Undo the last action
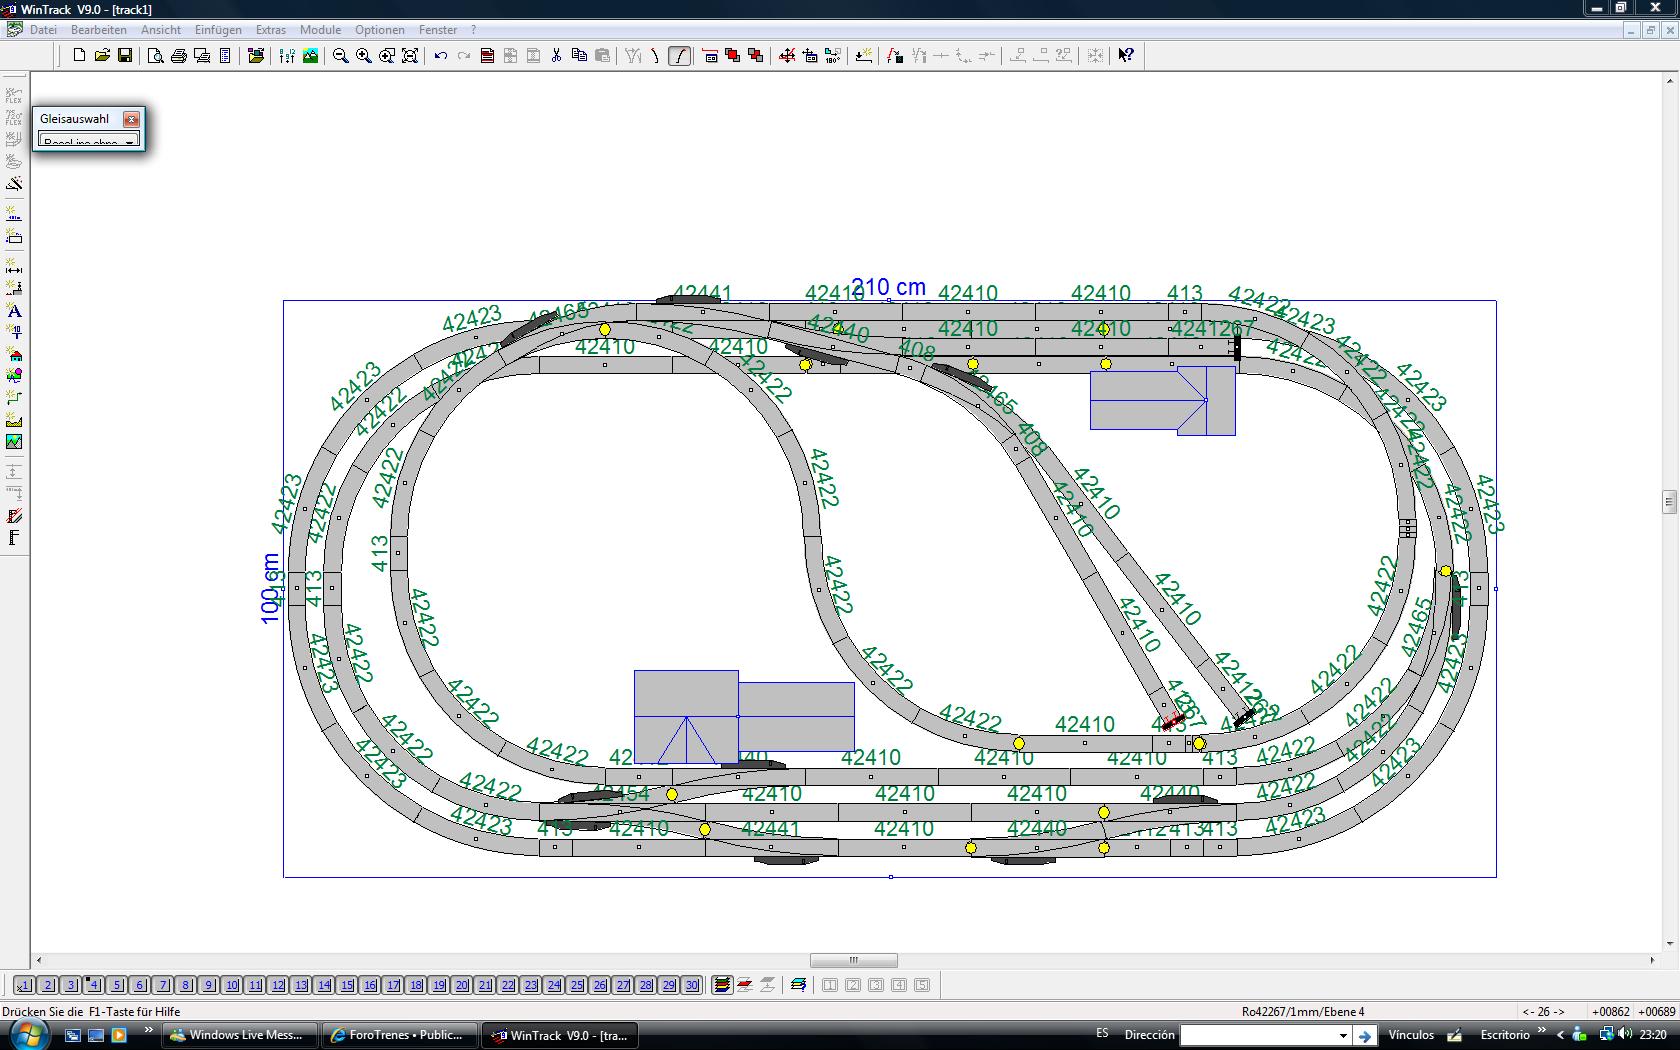 tap(440, 56)
